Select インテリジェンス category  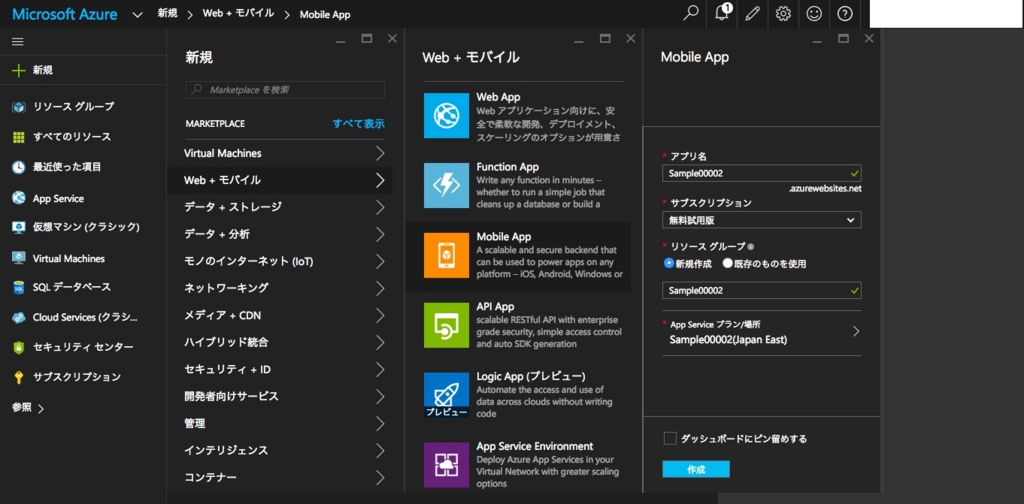[280, 450]
